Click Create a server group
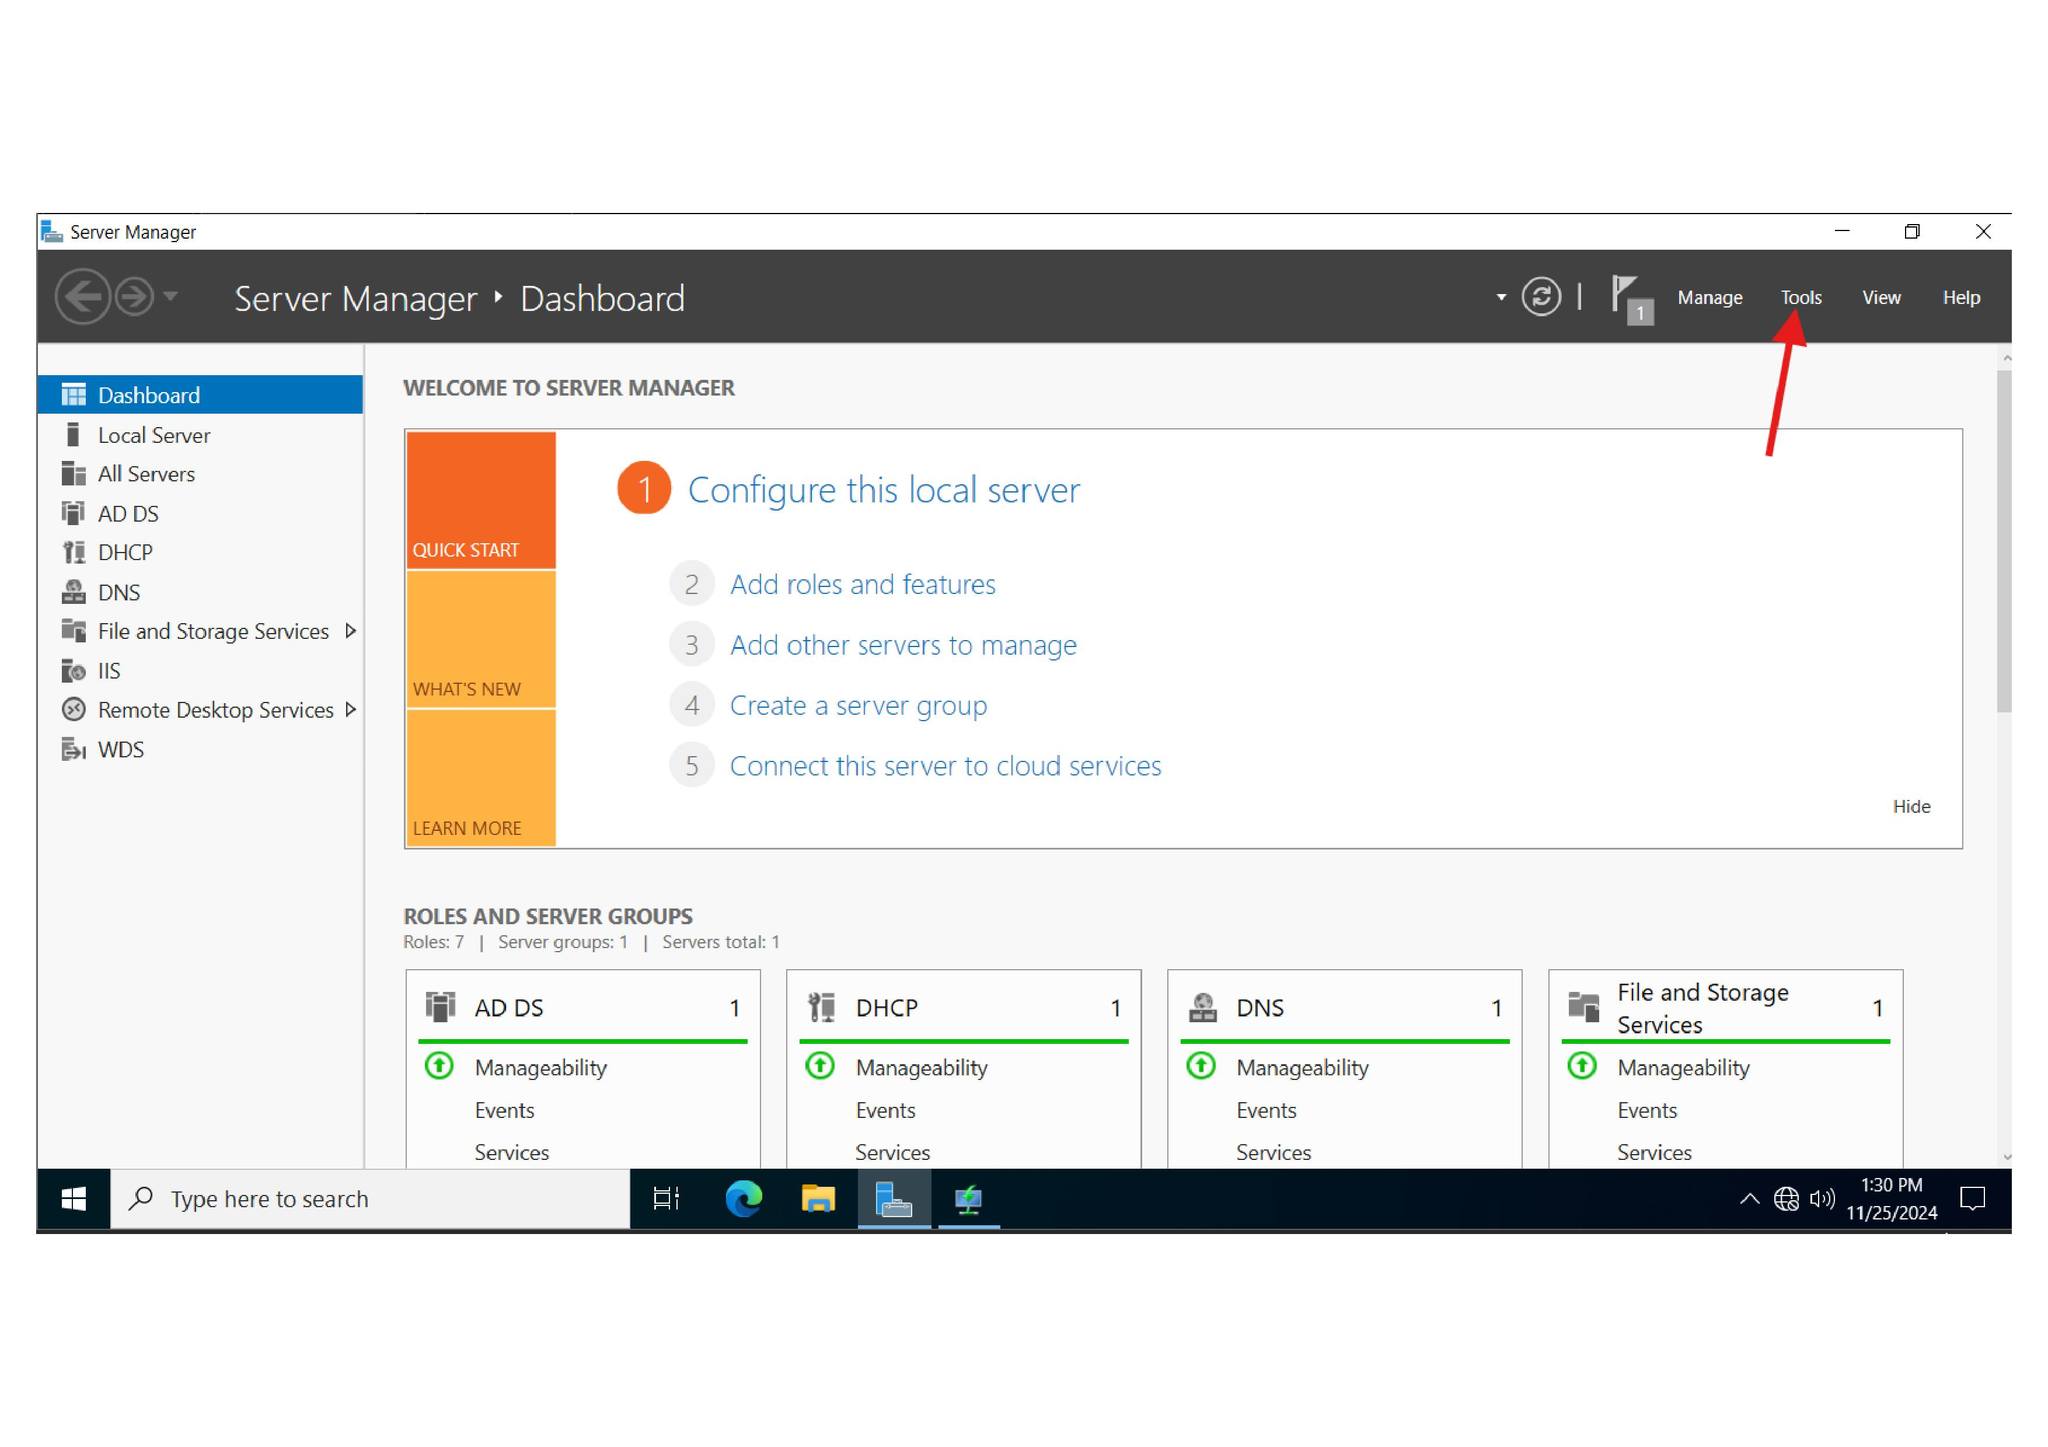Screen dimensions: 2048x1447 [858, 706]
